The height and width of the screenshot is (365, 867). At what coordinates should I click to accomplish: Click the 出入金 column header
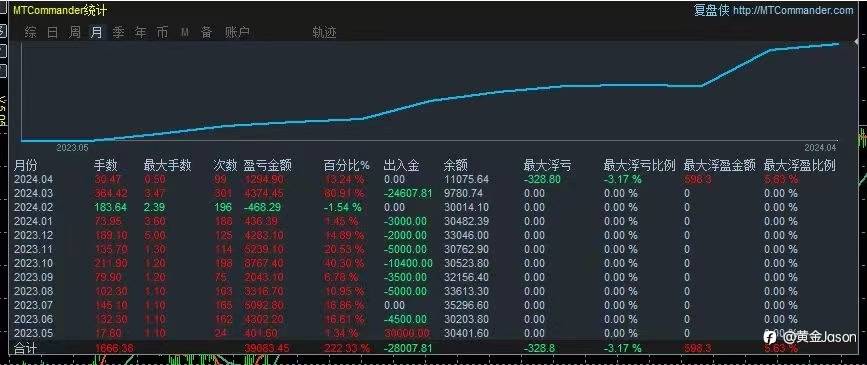pos(401,165)
